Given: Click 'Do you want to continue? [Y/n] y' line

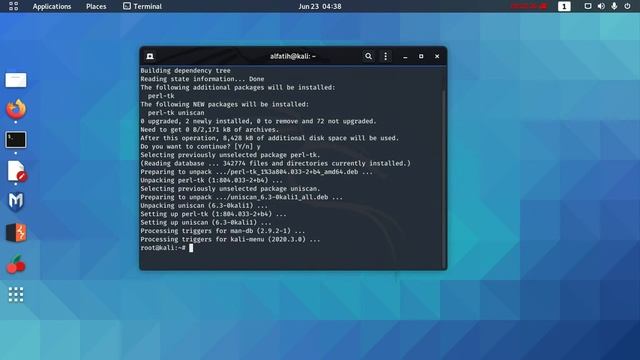Looking at the screenshot, I should [200, 147].
